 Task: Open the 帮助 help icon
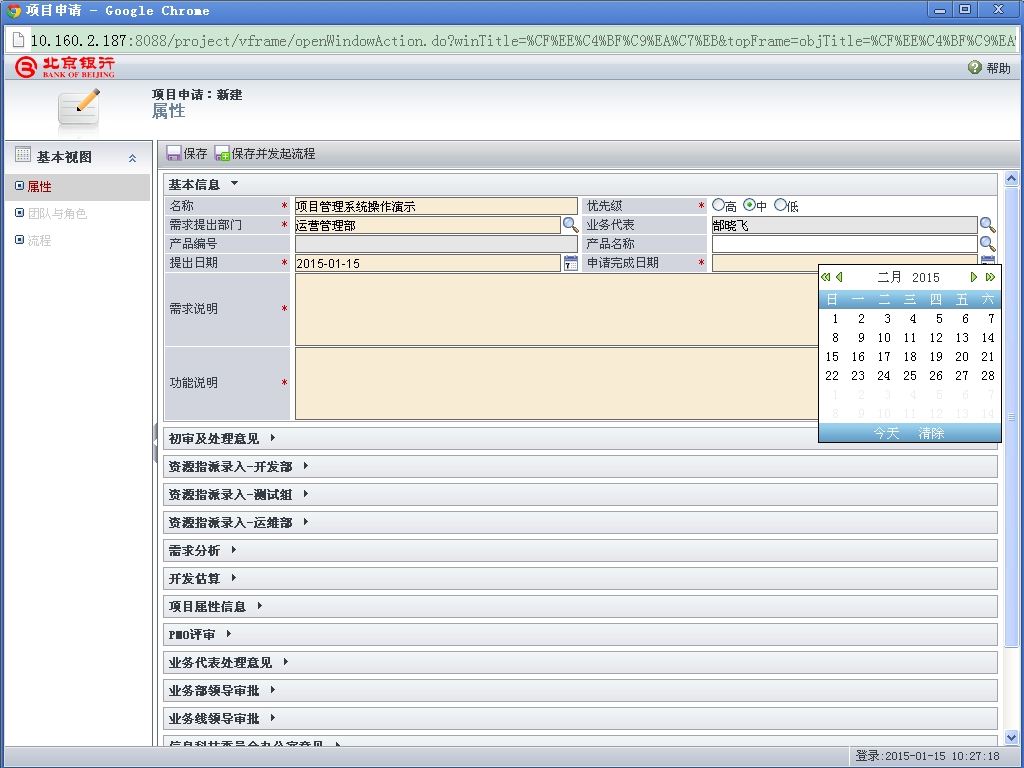(x=974, y=67)
